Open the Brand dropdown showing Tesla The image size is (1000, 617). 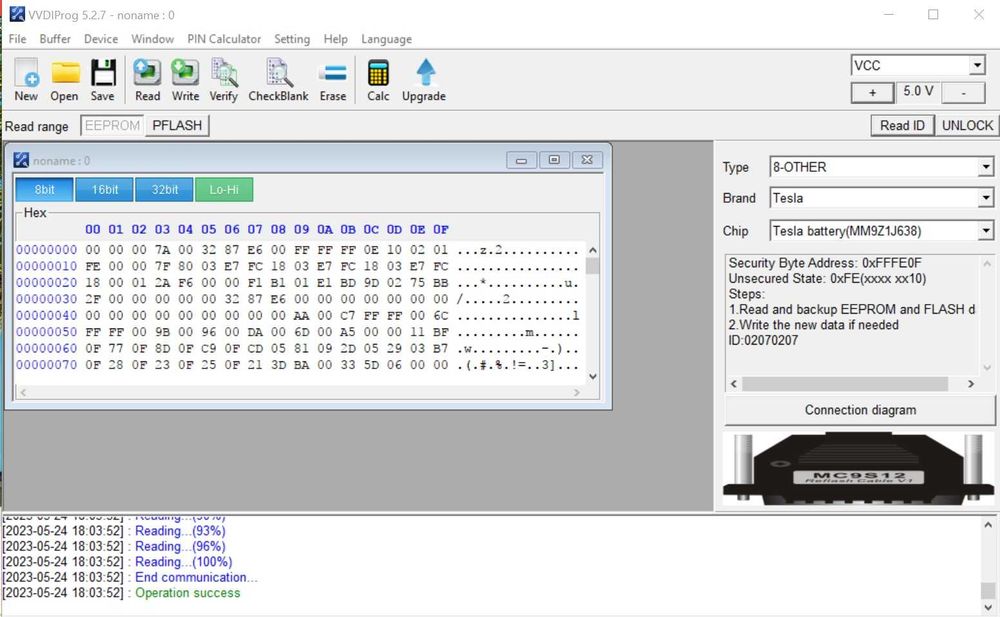tap(986, 198)
